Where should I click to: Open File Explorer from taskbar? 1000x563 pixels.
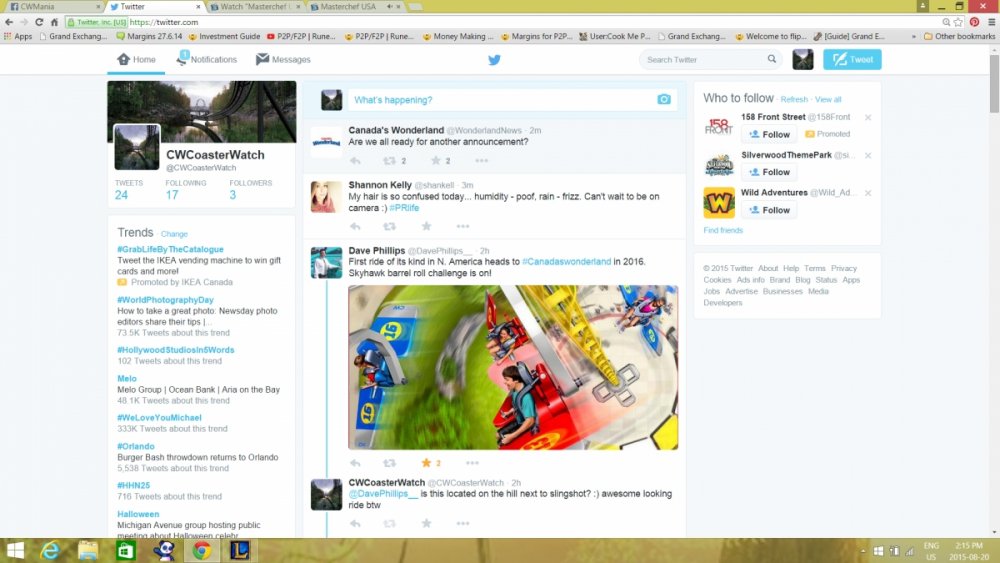click(x=87, y=550)
